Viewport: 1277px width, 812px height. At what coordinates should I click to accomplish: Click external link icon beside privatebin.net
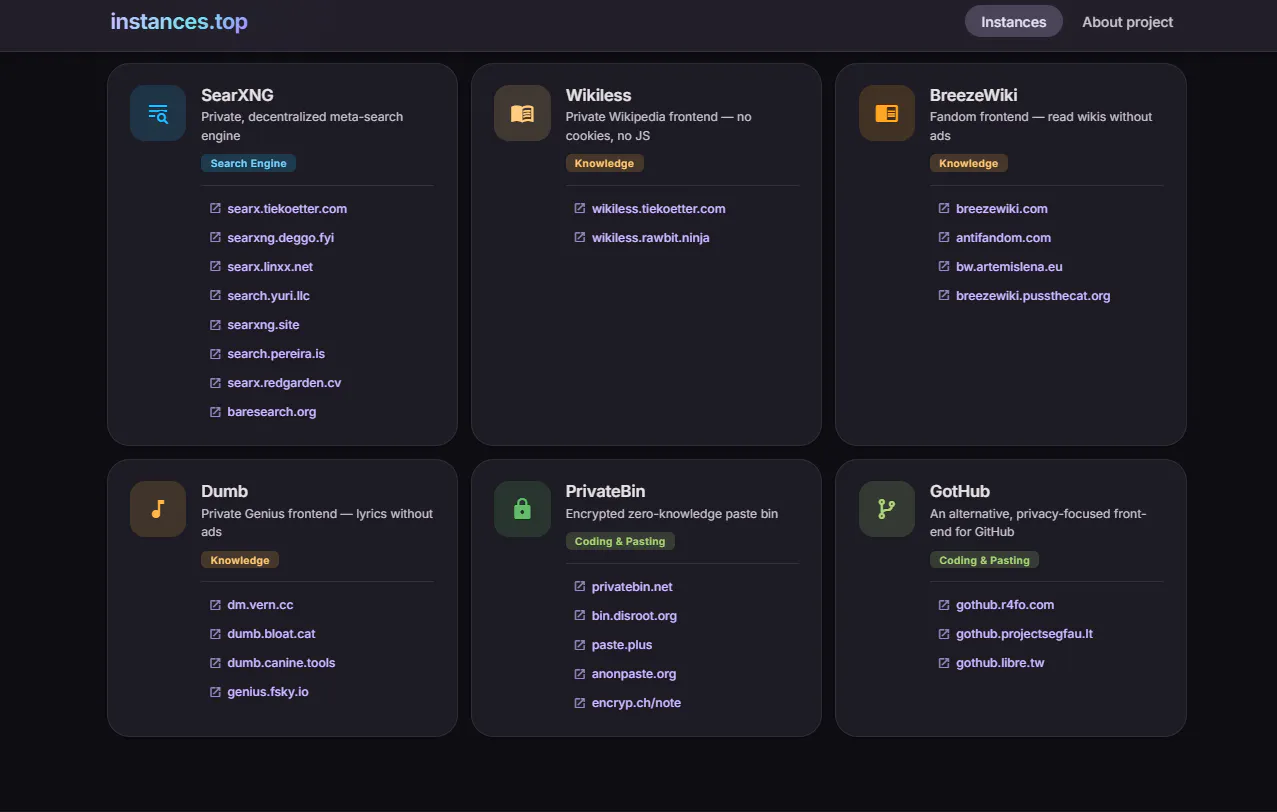[x=580, y=587]
